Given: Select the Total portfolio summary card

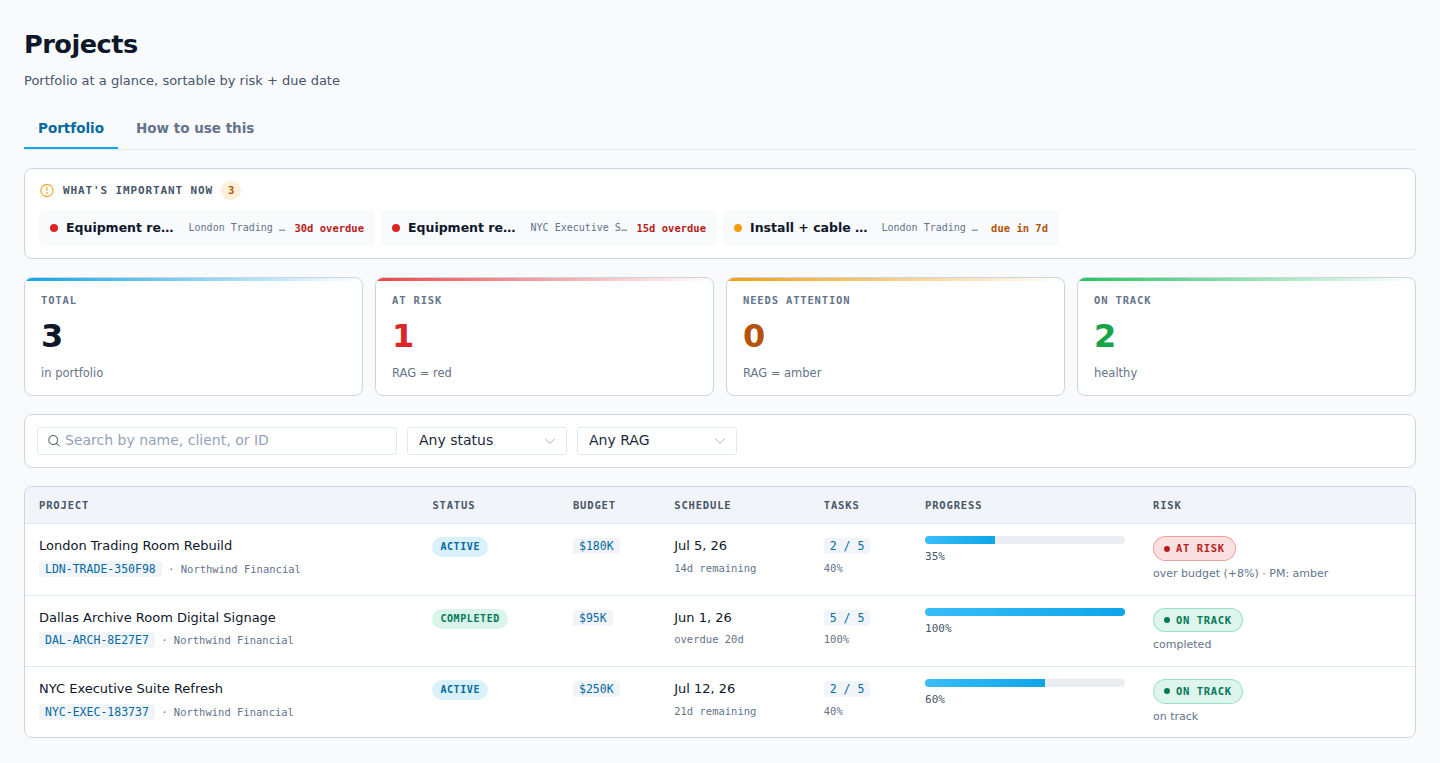Looking at the screenshot, I should [x=193, y=337].
